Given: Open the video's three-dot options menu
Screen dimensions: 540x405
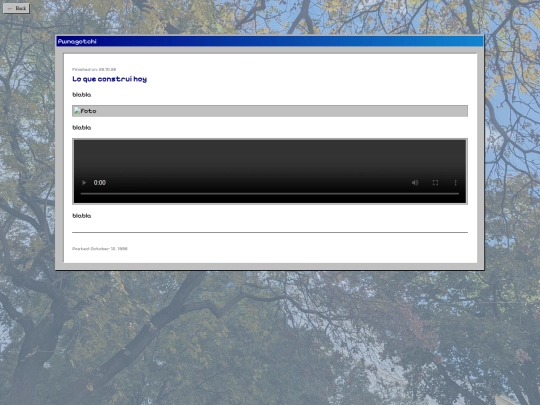Looking at the screenshot, I should click(x=455, y=183).
